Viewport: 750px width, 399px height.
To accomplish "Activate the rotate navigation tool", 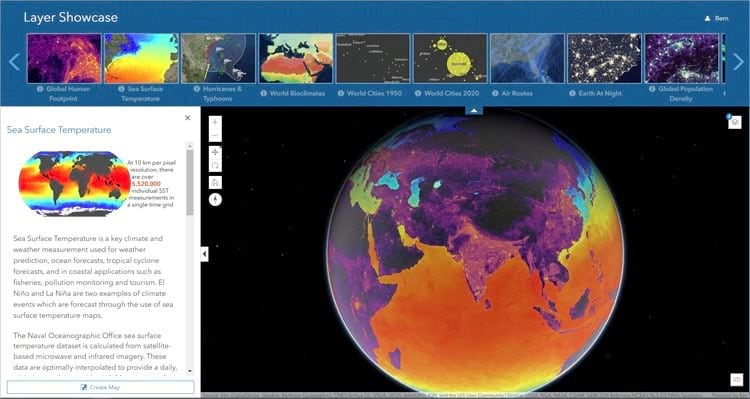I will click(x=215, y=166).
